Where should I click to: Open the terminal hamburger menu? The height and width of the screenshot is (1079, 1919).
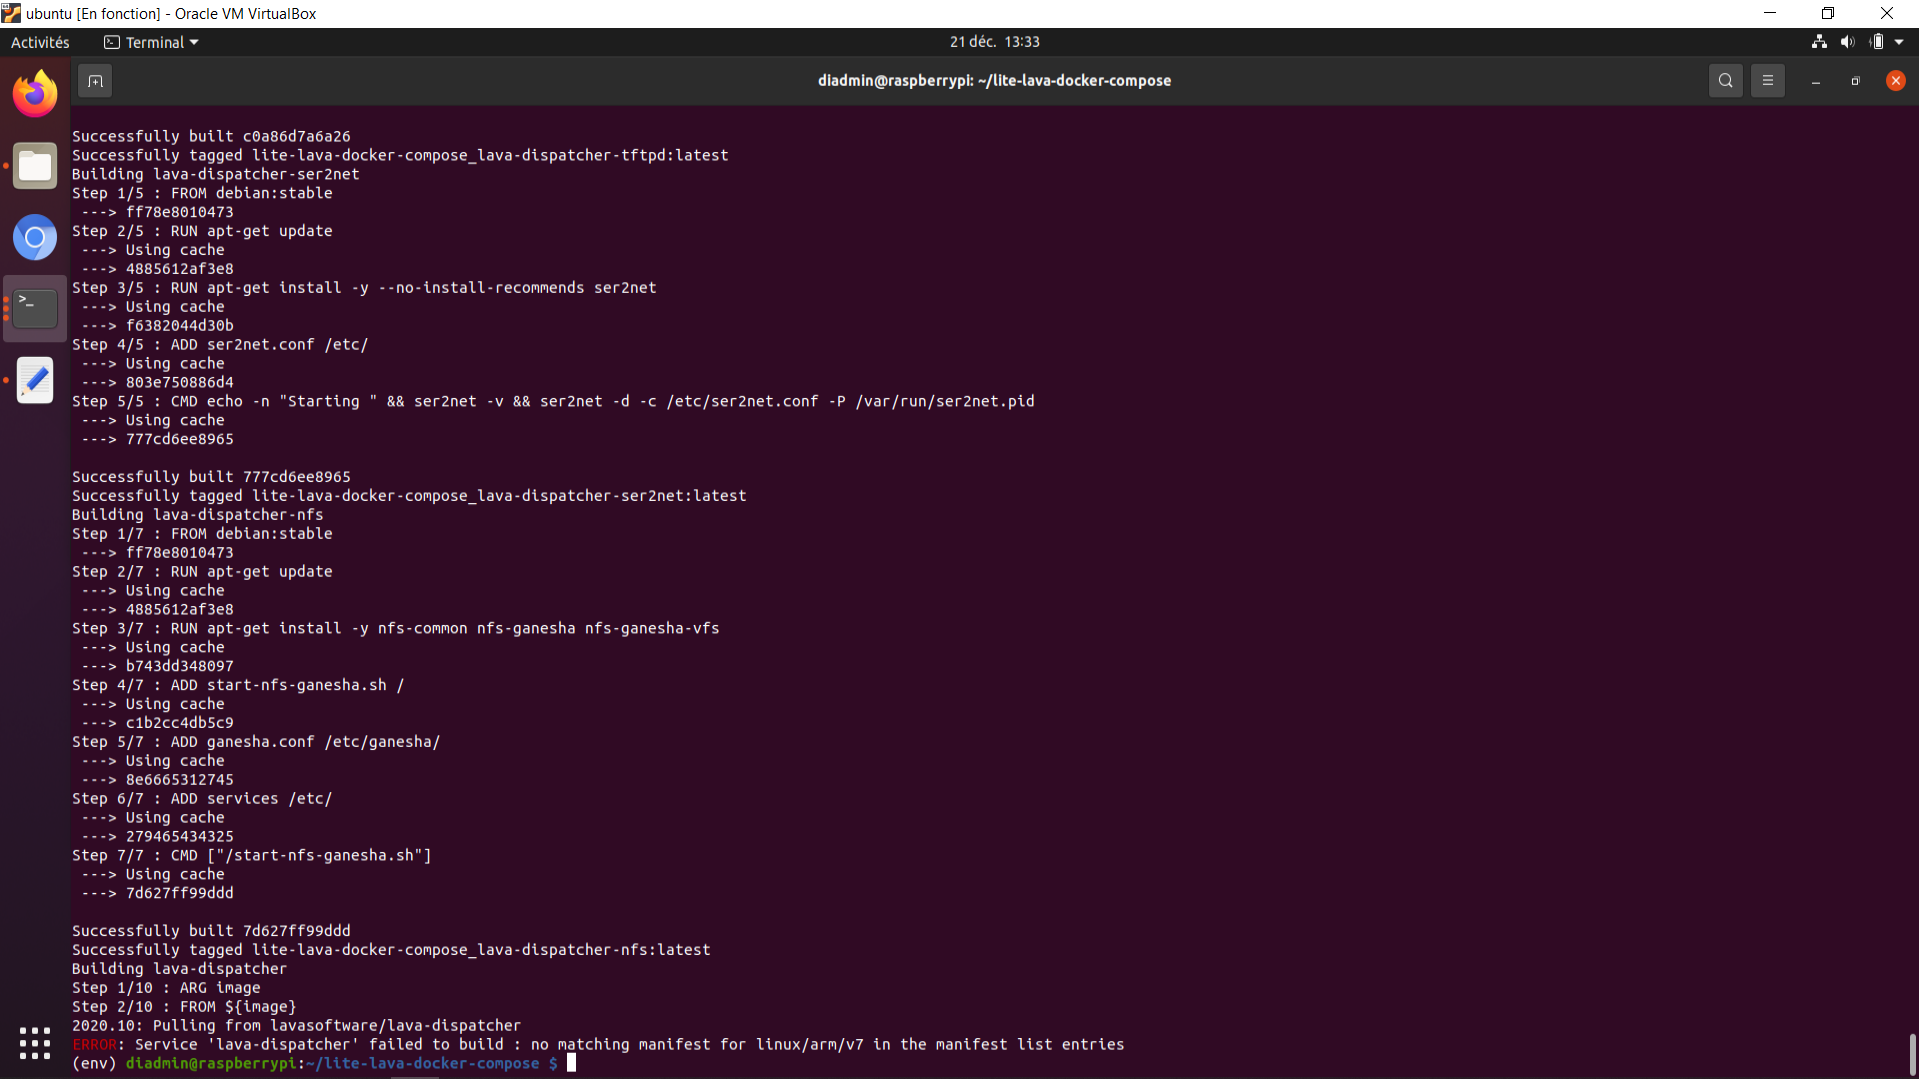(1767, 81)
